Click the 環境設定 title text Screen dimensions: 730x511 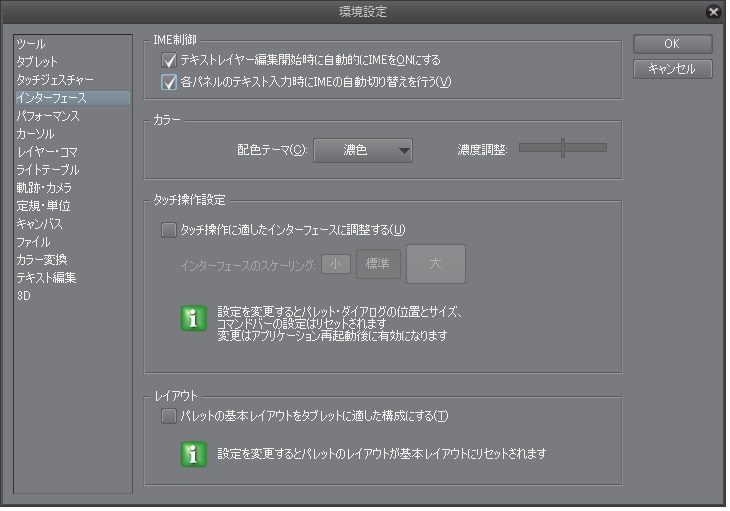(x=363, y=12)
